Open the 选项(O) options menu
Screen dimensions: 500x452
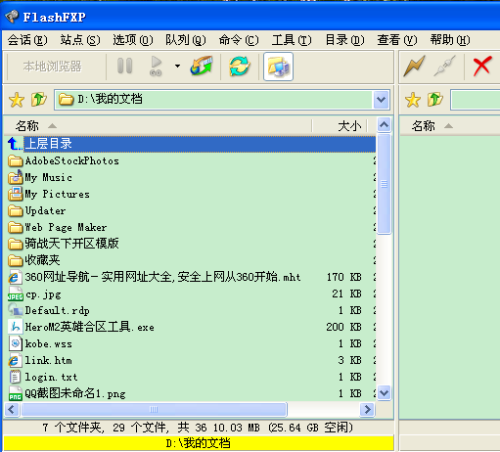133,40
